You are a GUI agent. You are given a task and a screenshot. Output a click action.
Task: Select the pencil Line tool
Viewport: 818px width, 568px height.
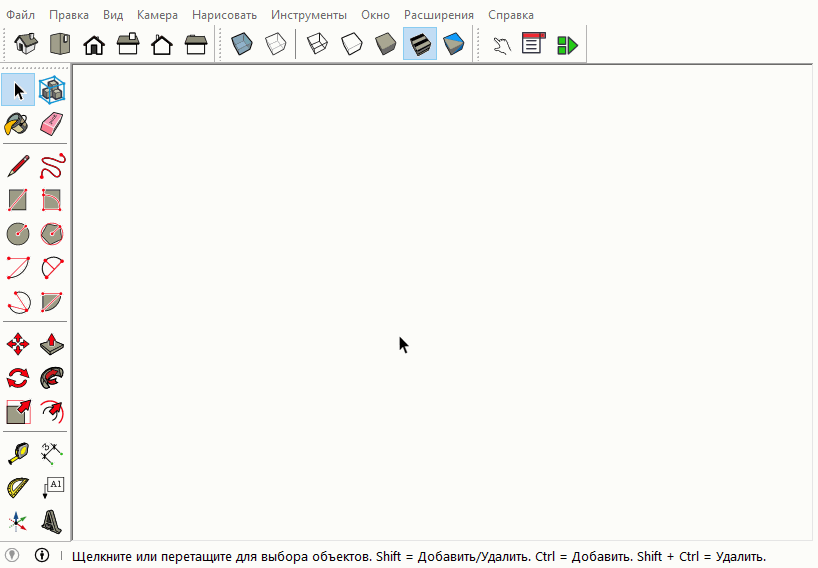pyautogui.click(x=18, y=166)
